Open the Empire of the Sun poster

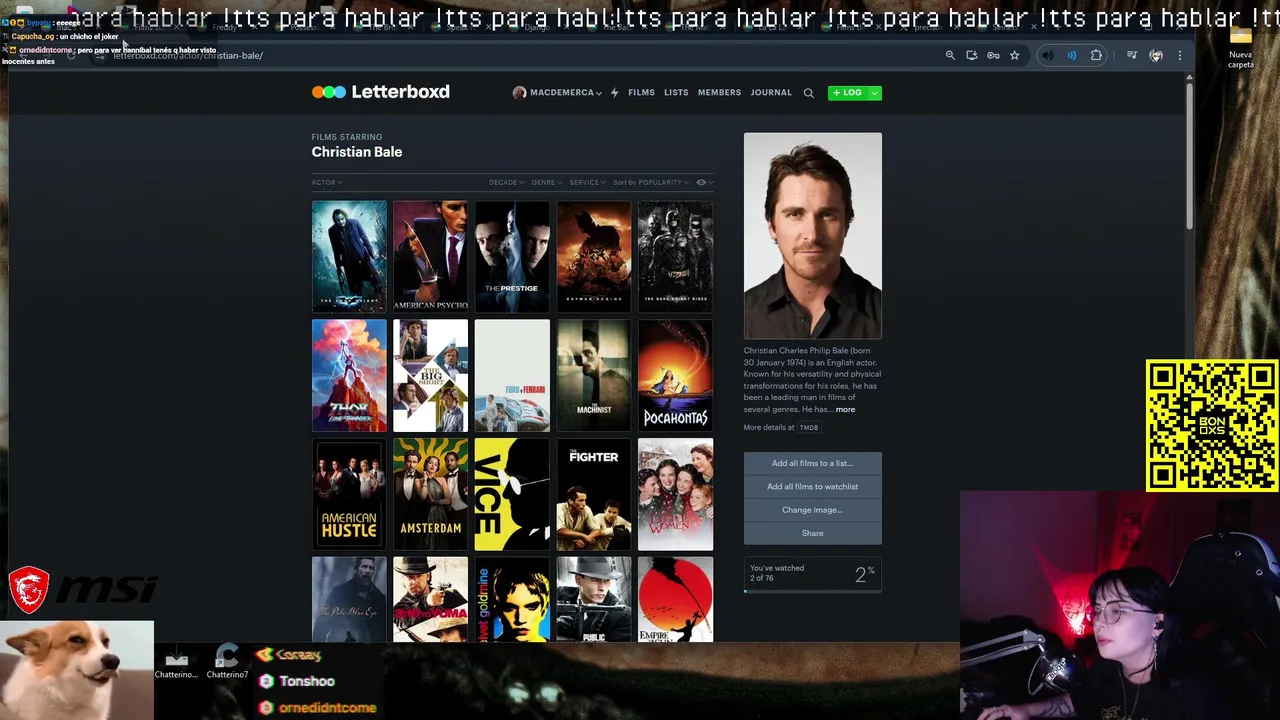(676, 599)
